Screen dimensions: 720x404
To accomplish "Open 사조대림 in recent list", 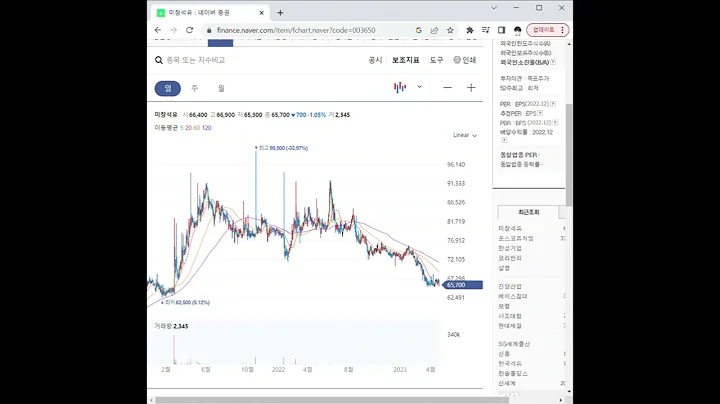I will (x=510, y=316).
